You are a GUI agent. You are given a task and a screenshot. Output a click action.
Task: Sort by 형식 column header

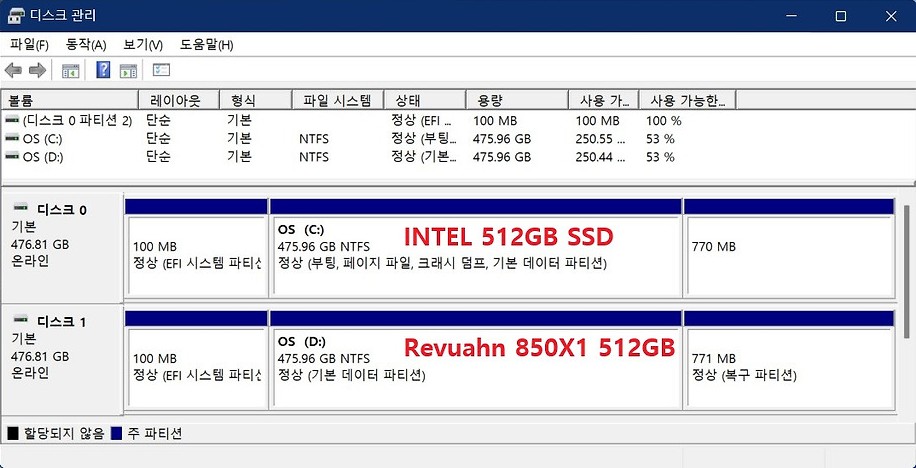coord(255,100)
